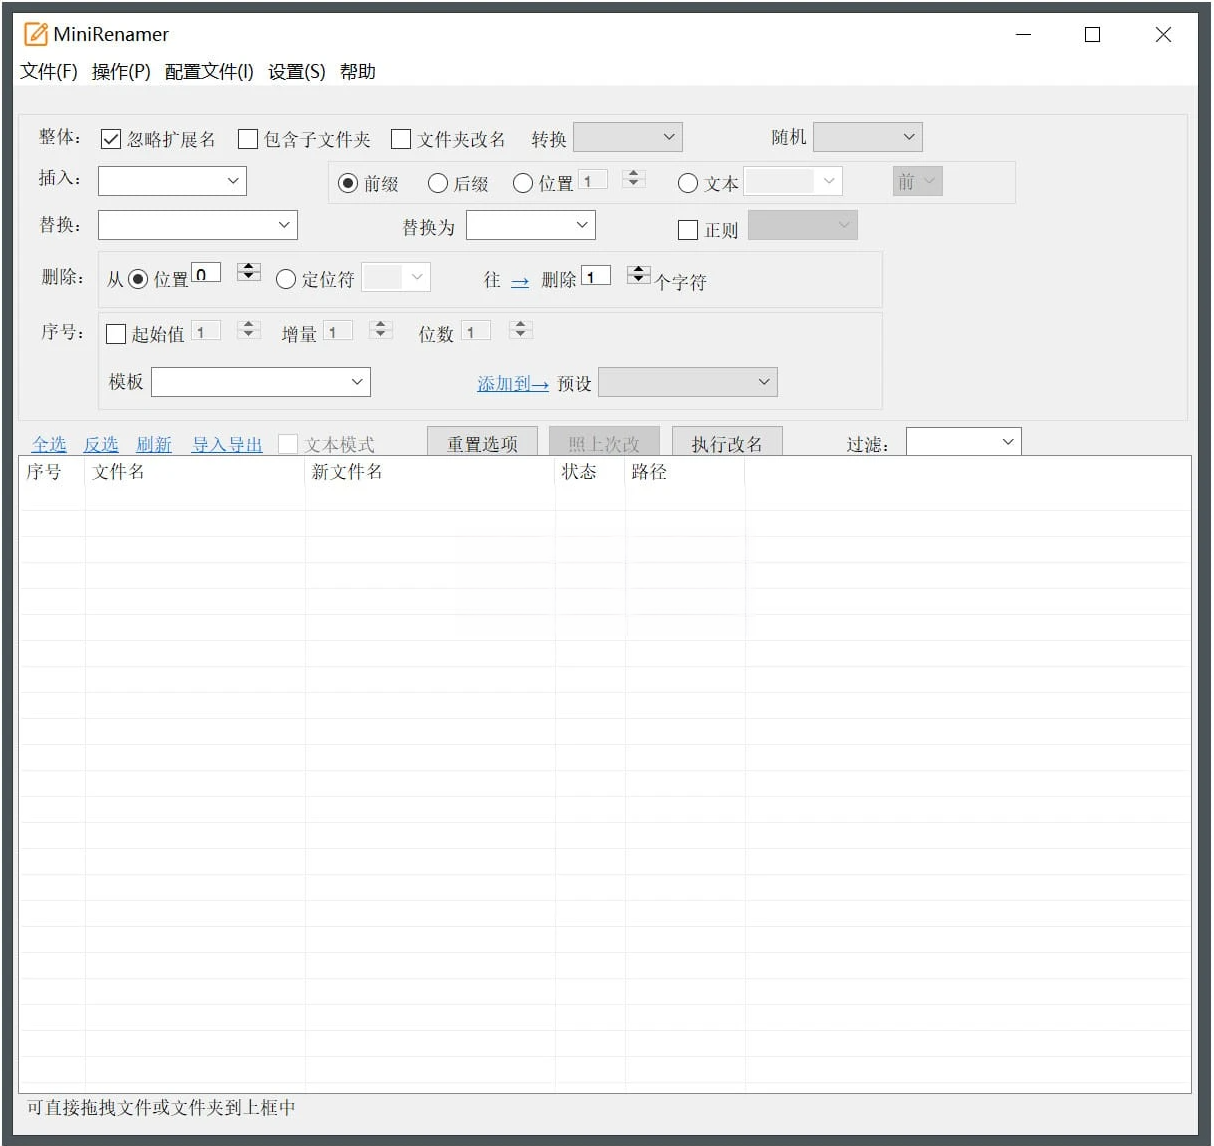The image size is (1214, 1146).
Task: Click the 新文件名 column header
Action: pos(347,472)
